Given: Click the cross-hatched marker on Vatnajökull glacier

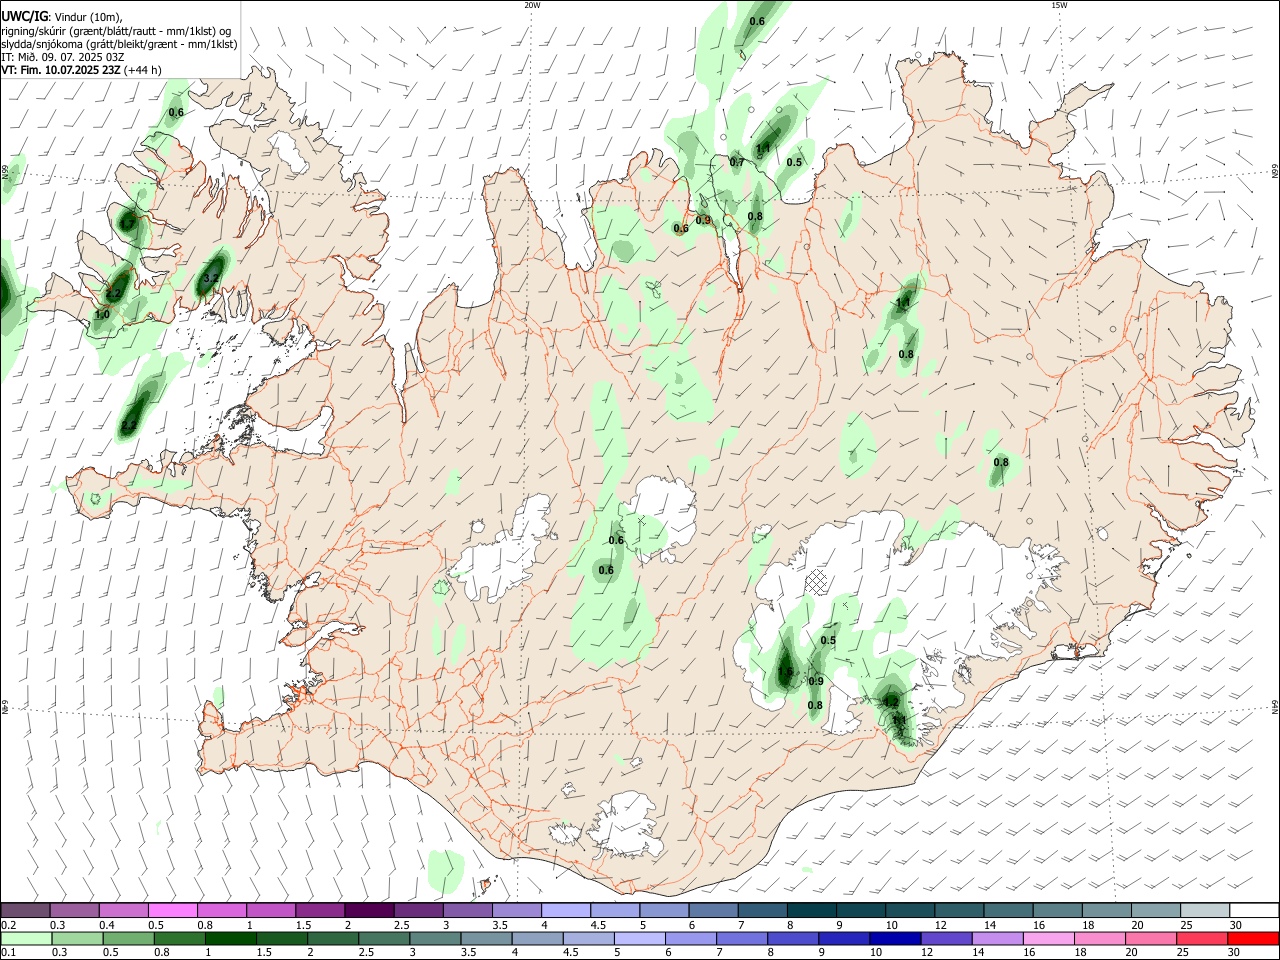Looking at the screenshot, I should pyautogui.click(x=819, y=581).
